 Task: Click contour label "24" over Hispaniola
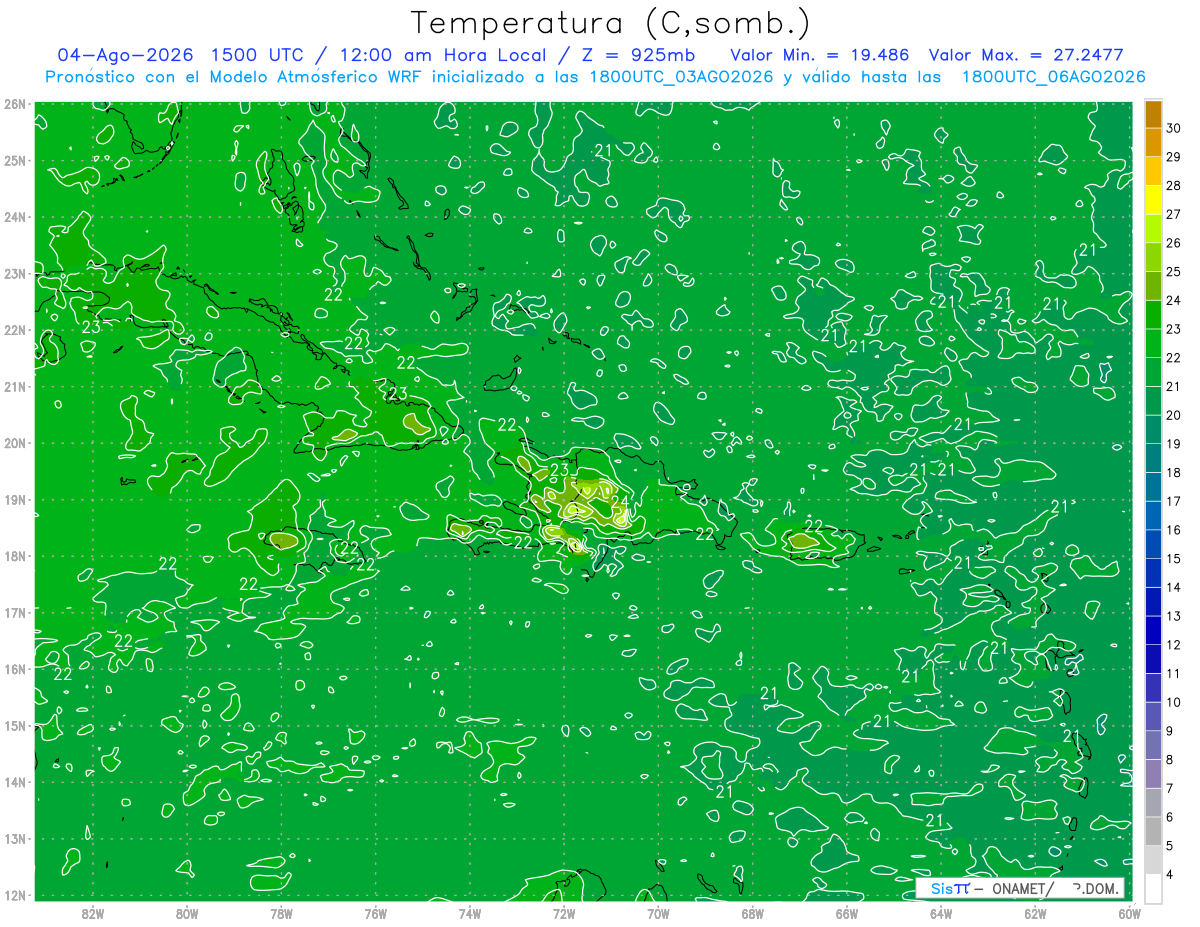coord(620,502)
